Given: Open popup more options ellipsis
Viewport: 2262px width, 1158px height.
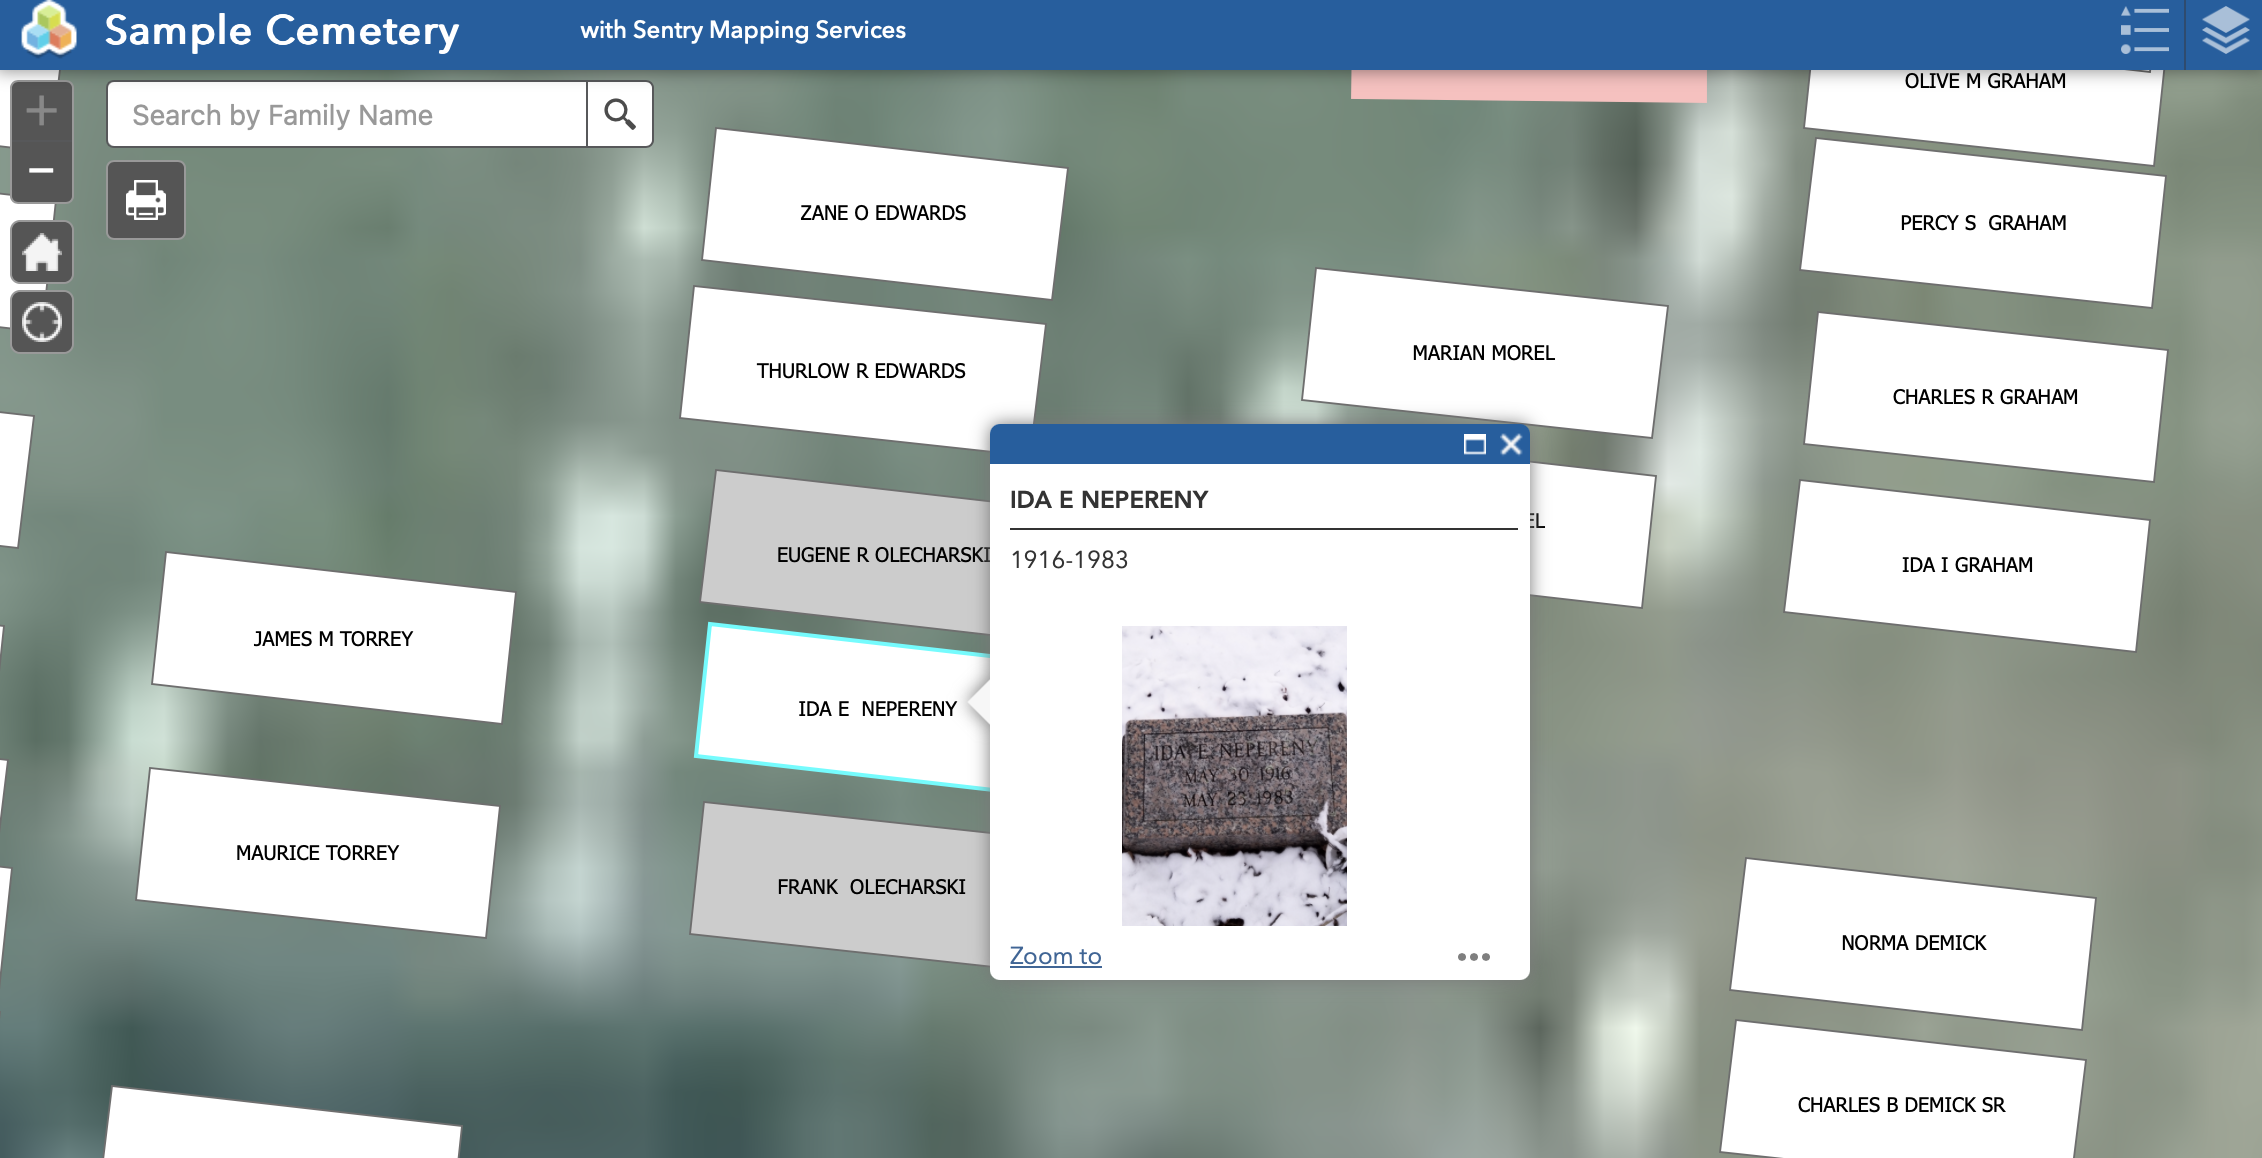Looking at the screenshot, I should click(1473, 957).
